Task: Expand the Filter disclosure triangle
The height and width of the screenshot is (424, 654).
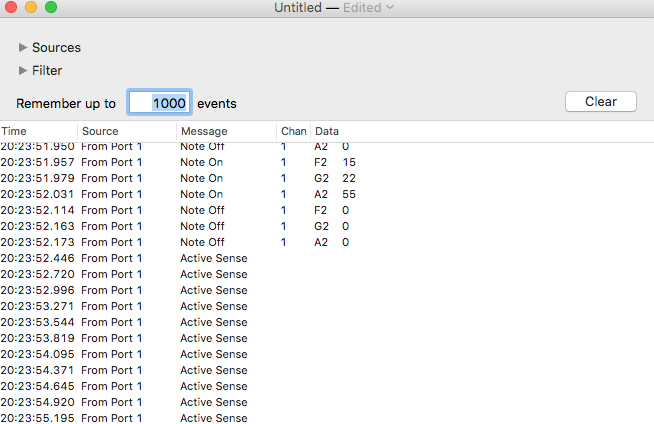Action: (x=23, y=70)
